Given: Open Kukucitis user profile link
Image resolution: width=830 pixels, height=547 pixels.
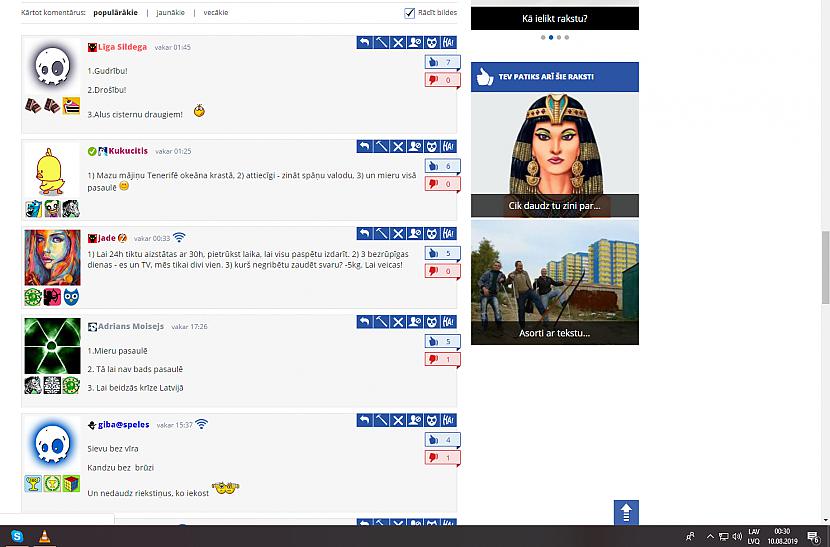Looking at the screenshot, I should coord(128,151).
